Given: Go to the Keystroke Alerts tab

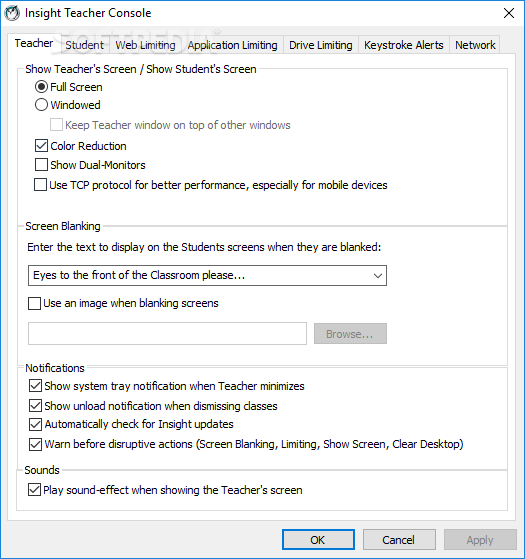Looking at the screenshot, I should pos(403,45).
